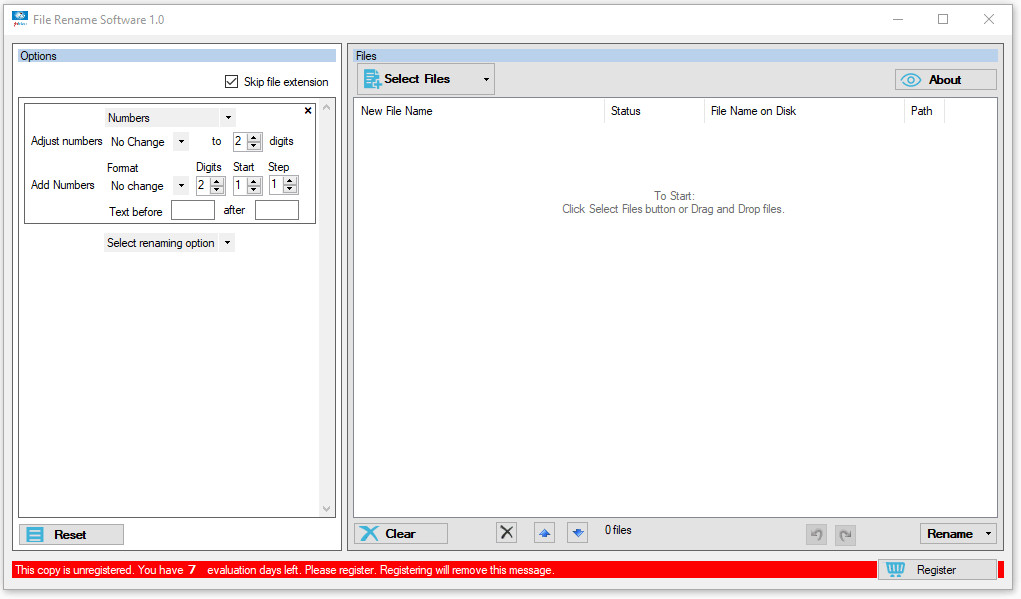
Task: Move file down with blue arrow
Action: [x=578, y=533]
